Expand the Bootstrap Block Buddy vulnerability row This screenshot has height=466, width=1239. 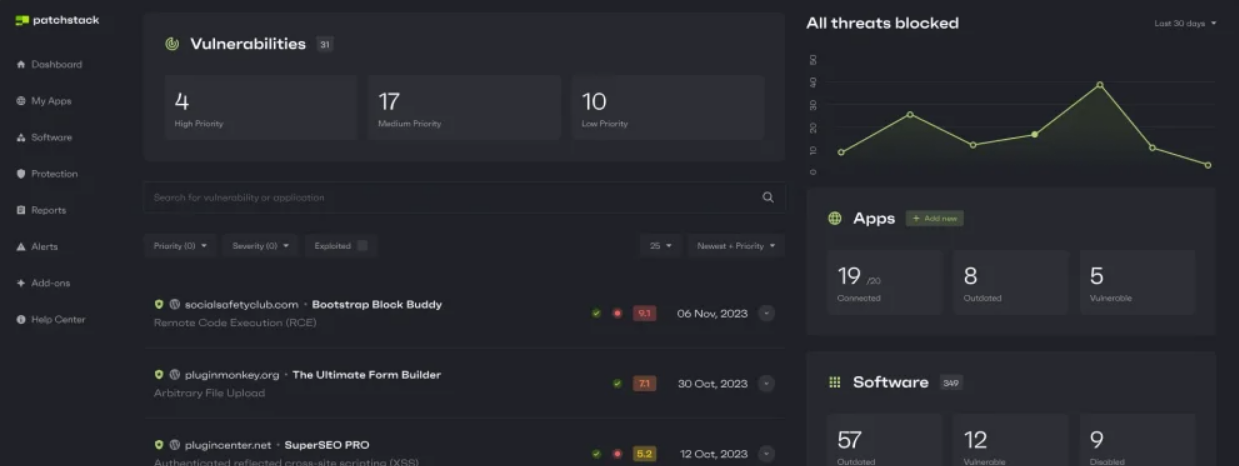click(x=766, y=313)
